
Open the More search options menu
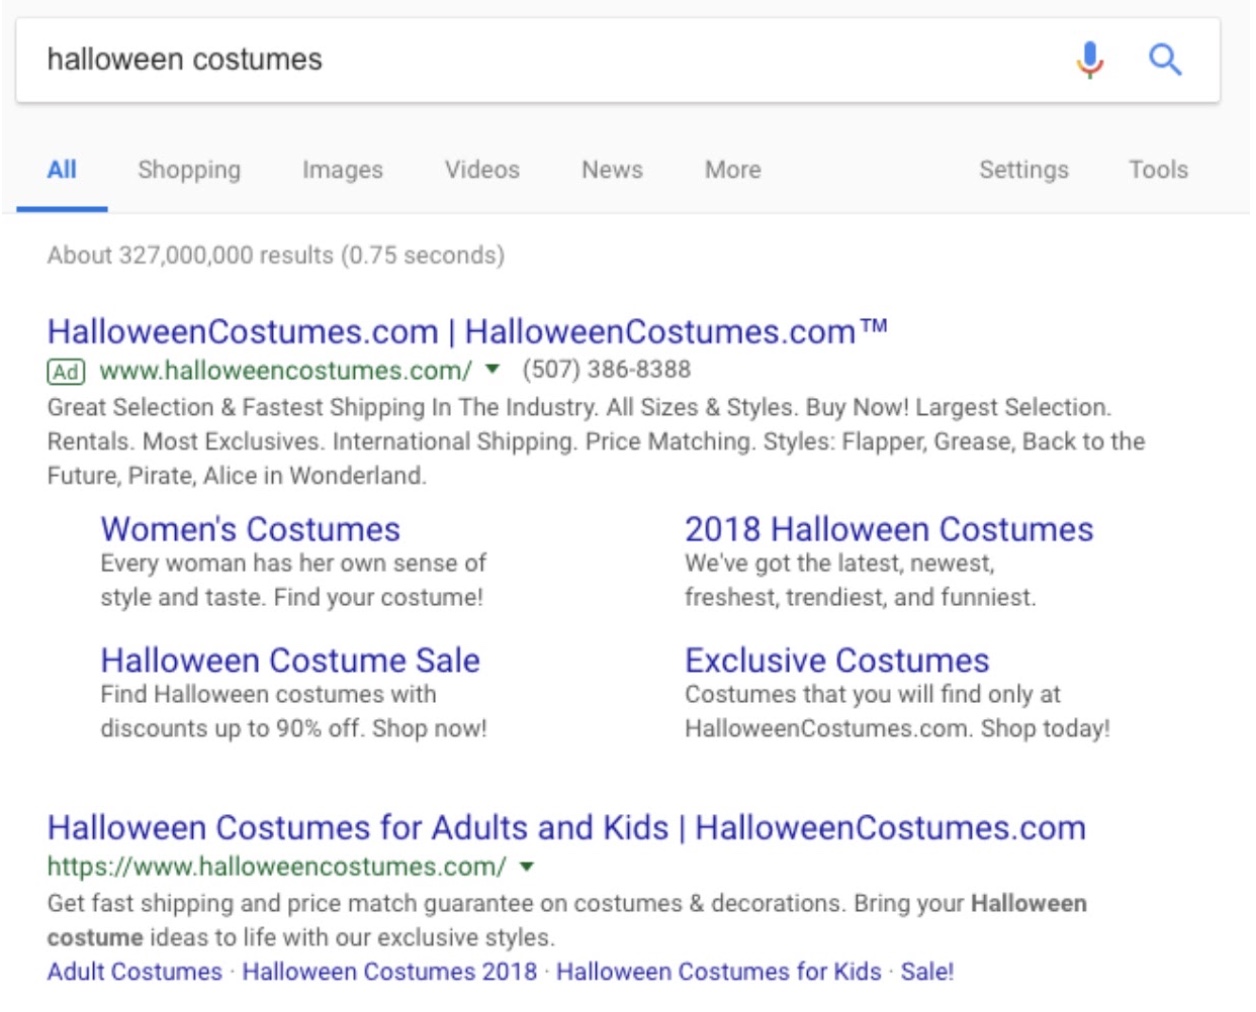pos(733,170)
